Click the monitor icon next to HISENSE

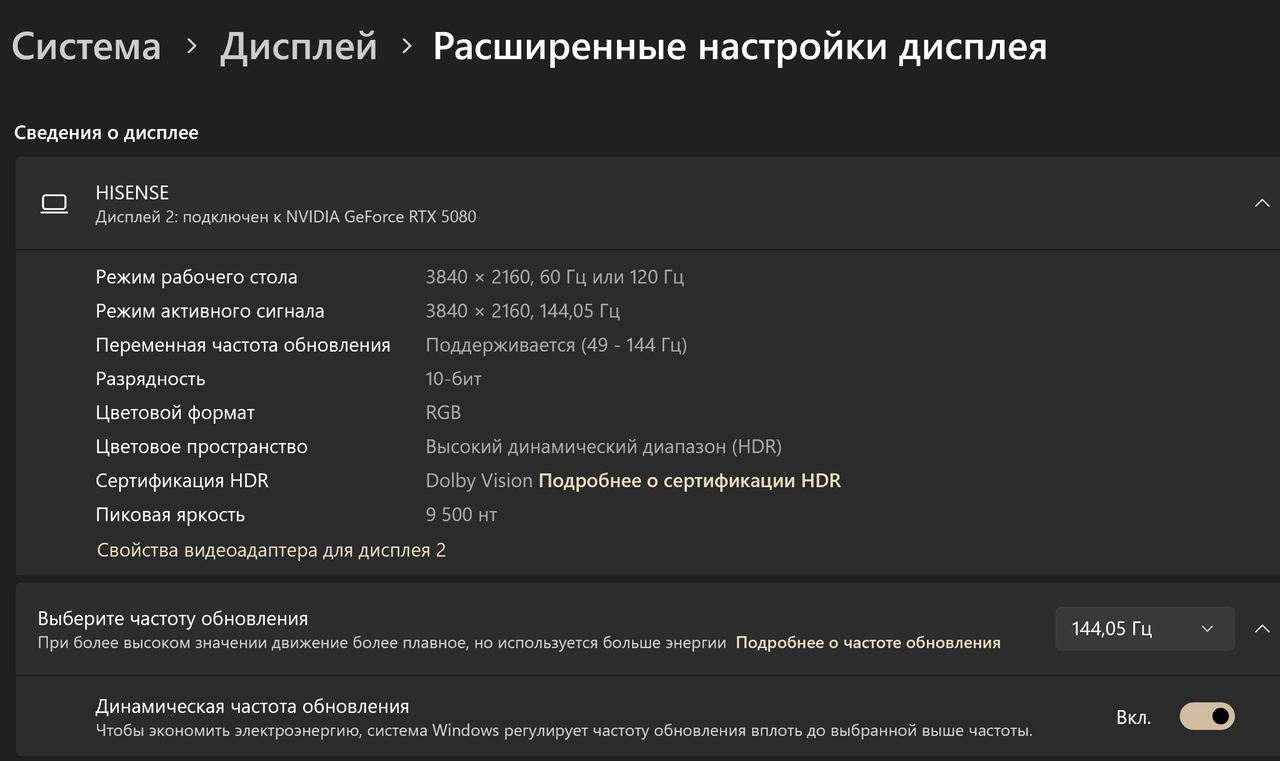(55, 202)
